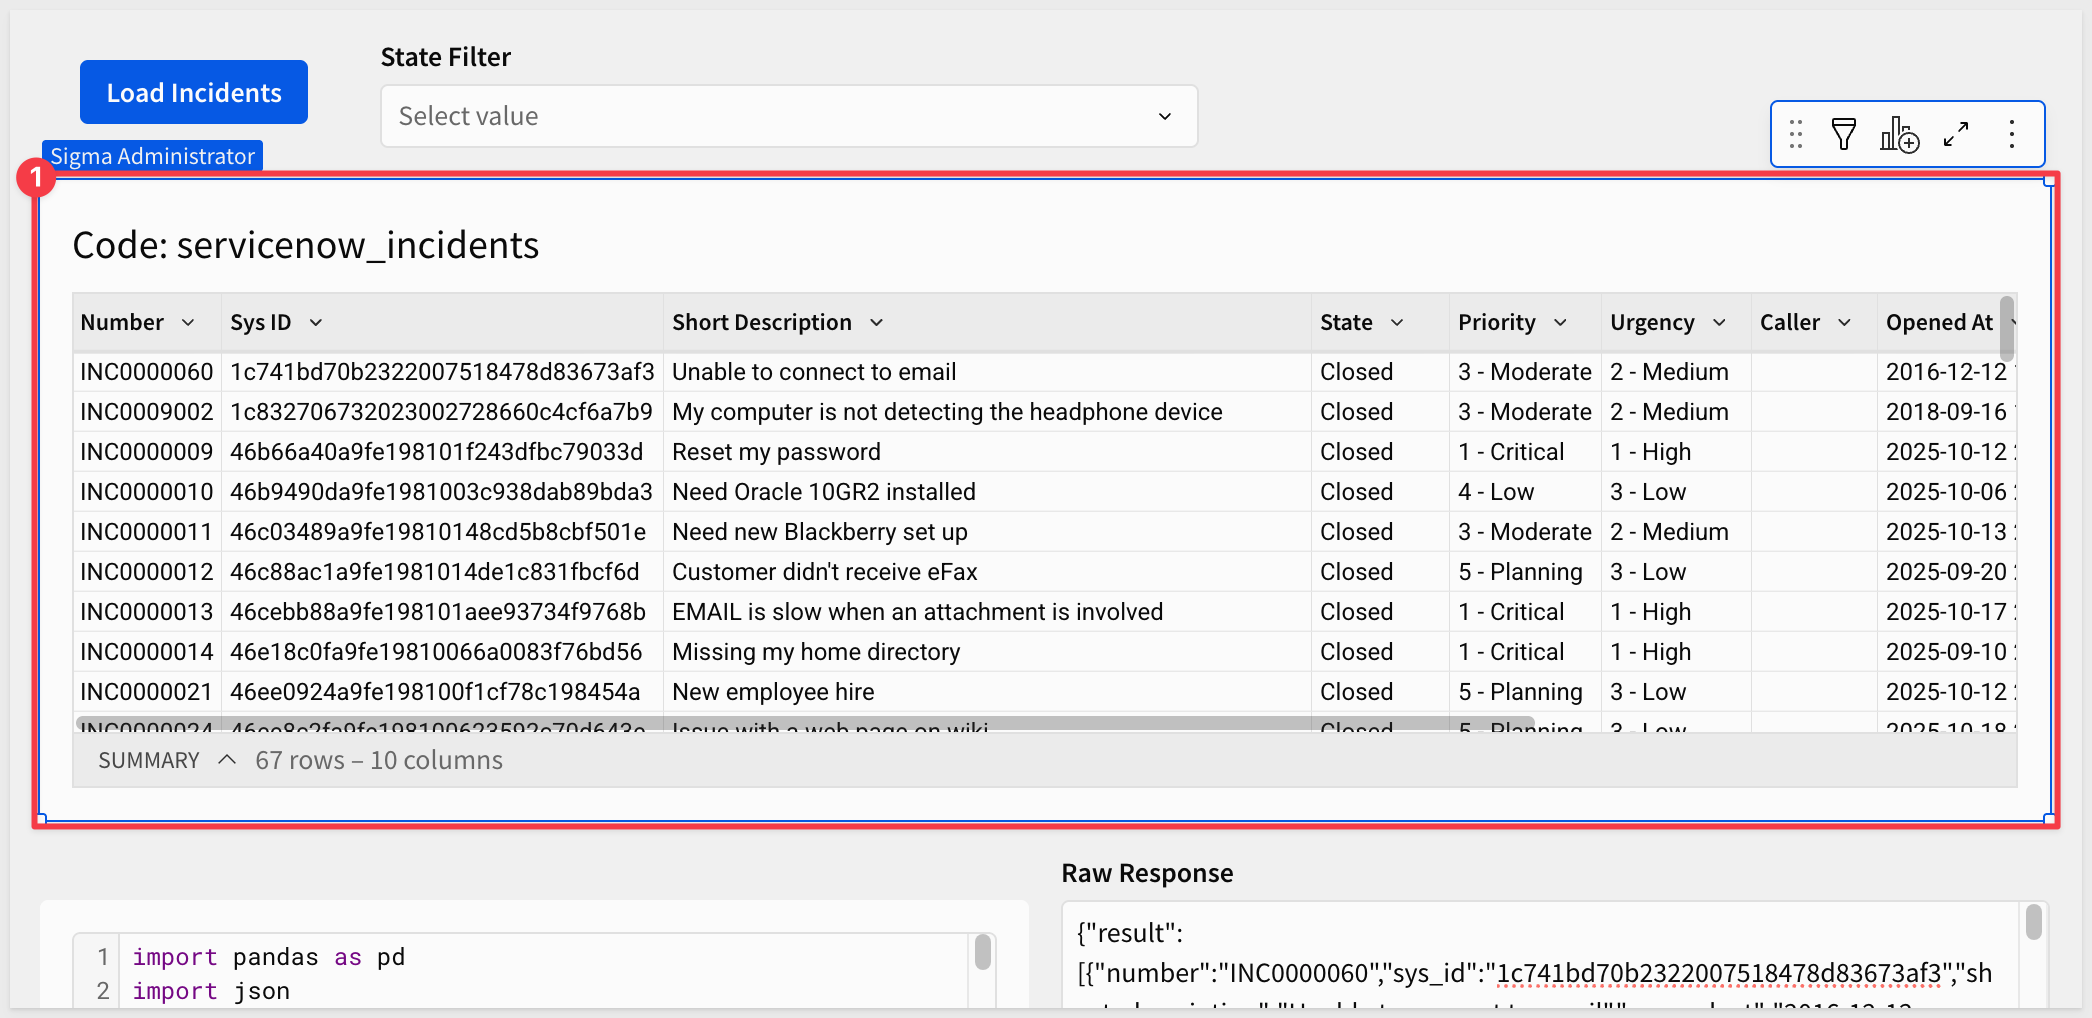Screen dimensions: 2092x1018
Task: Open the Priority column menu
Action: click(x=1560, y=322)
